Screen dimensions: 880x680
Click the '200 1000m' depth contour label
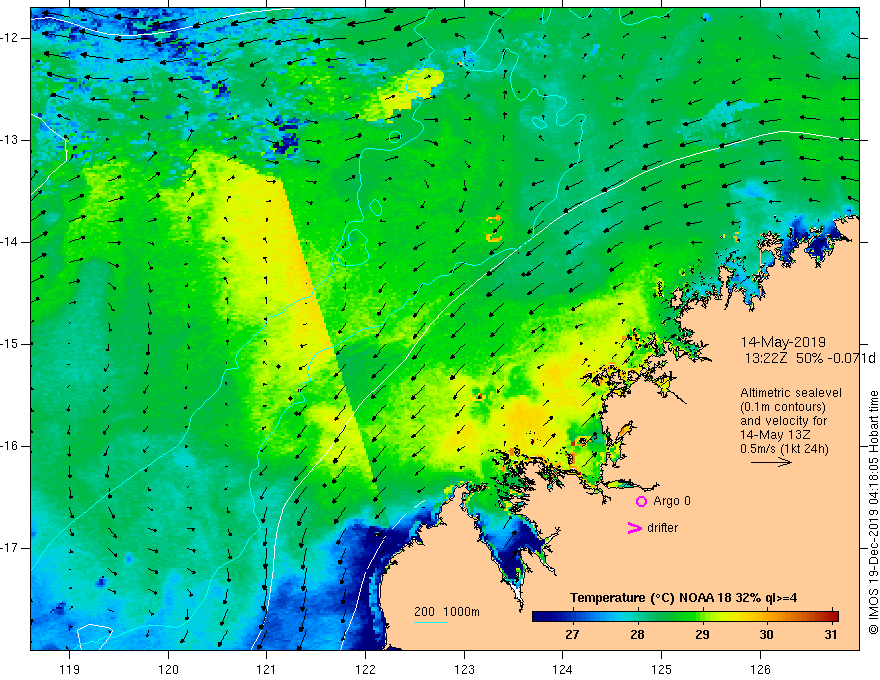pyautogui.click(x=447, y=612)
